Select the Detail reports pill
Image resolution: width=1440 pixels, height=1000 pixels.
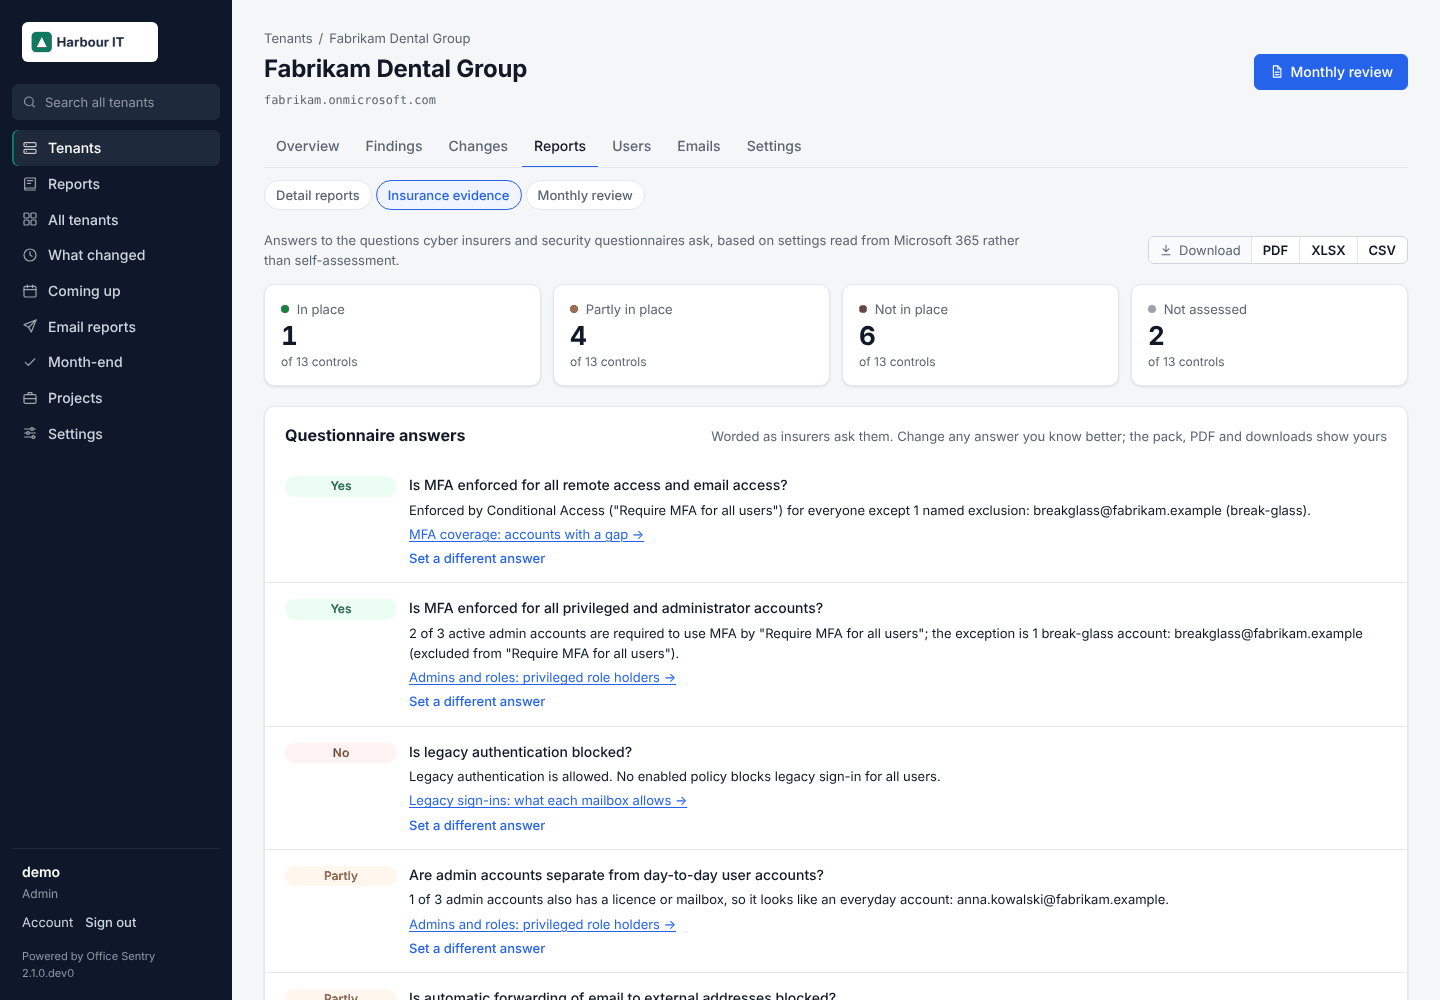318,195
